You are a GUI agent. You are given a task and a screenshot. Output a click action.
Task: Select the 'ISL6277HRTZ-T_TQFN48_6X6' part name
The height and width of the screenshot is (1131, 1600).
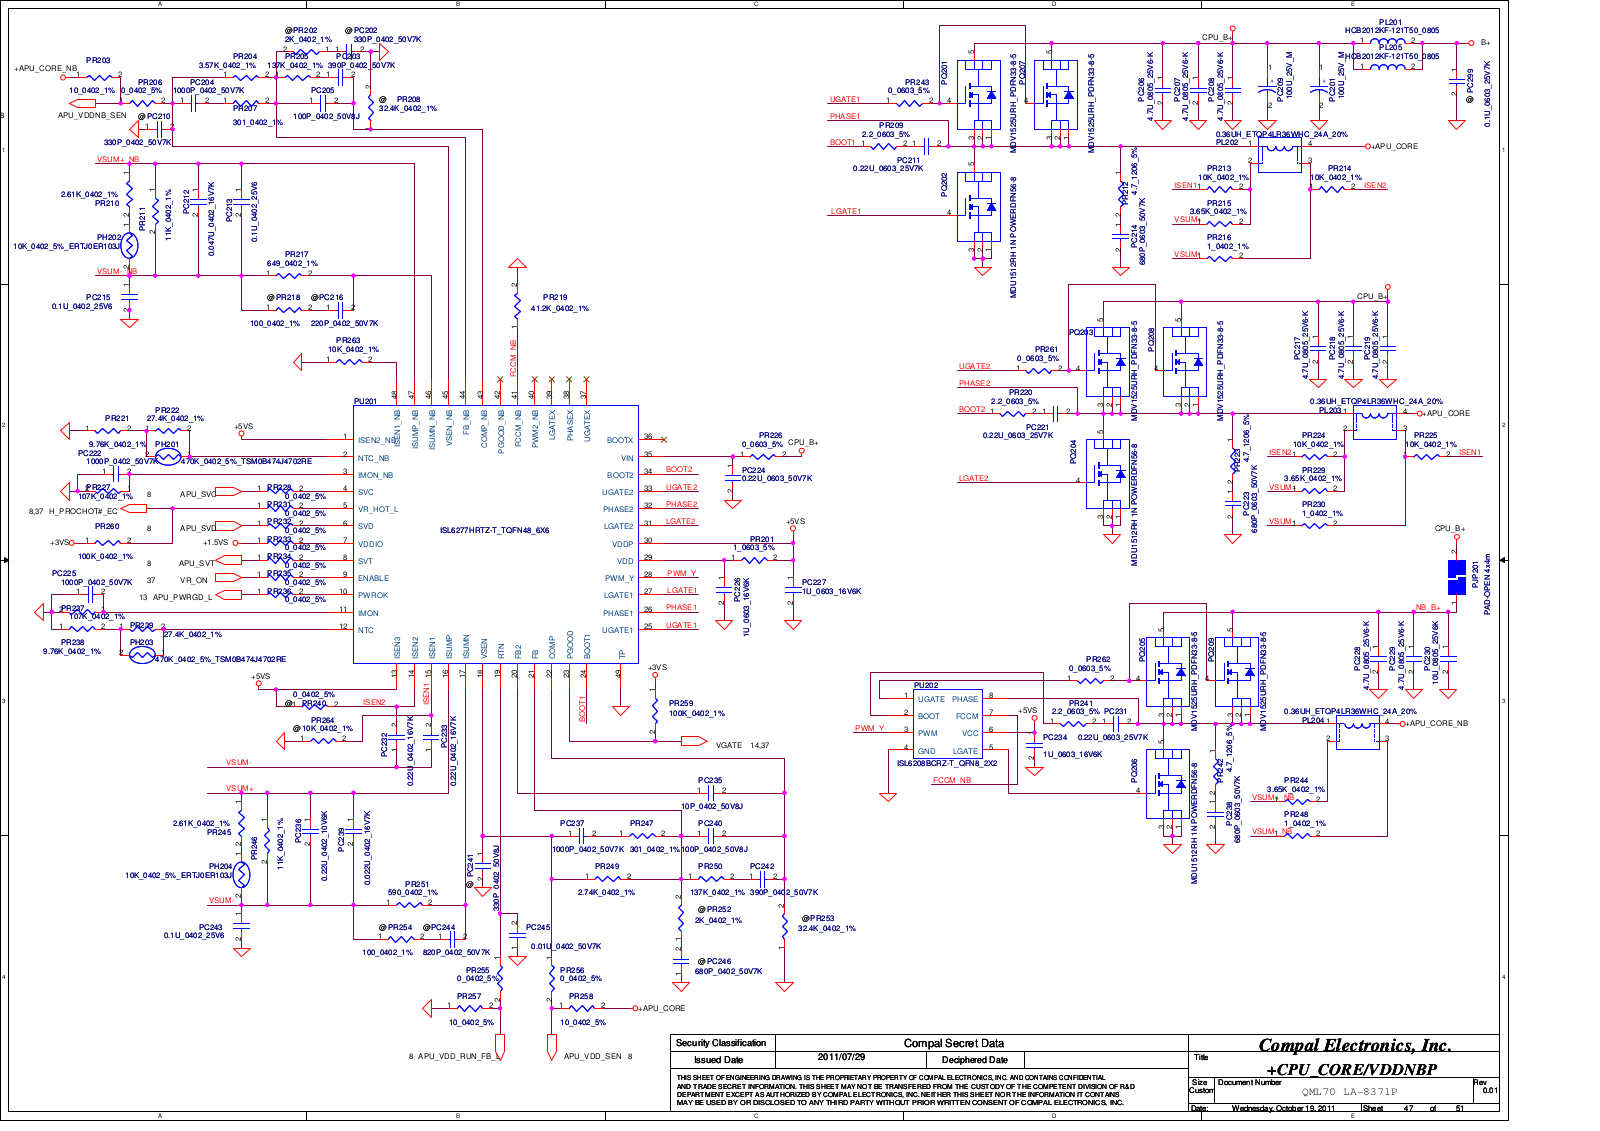pos(494,531)
